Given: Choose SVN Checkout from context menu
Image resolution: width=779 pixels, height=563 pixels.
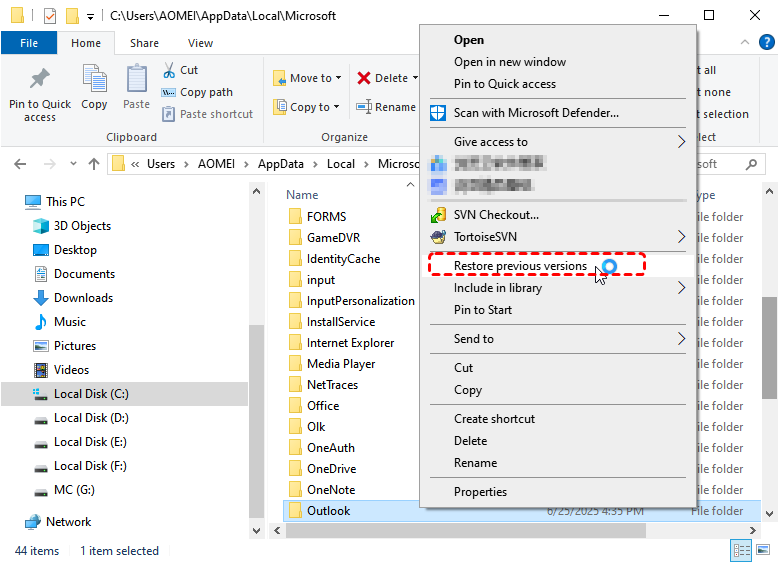Looking at the screenshot, I should point(496,215).
